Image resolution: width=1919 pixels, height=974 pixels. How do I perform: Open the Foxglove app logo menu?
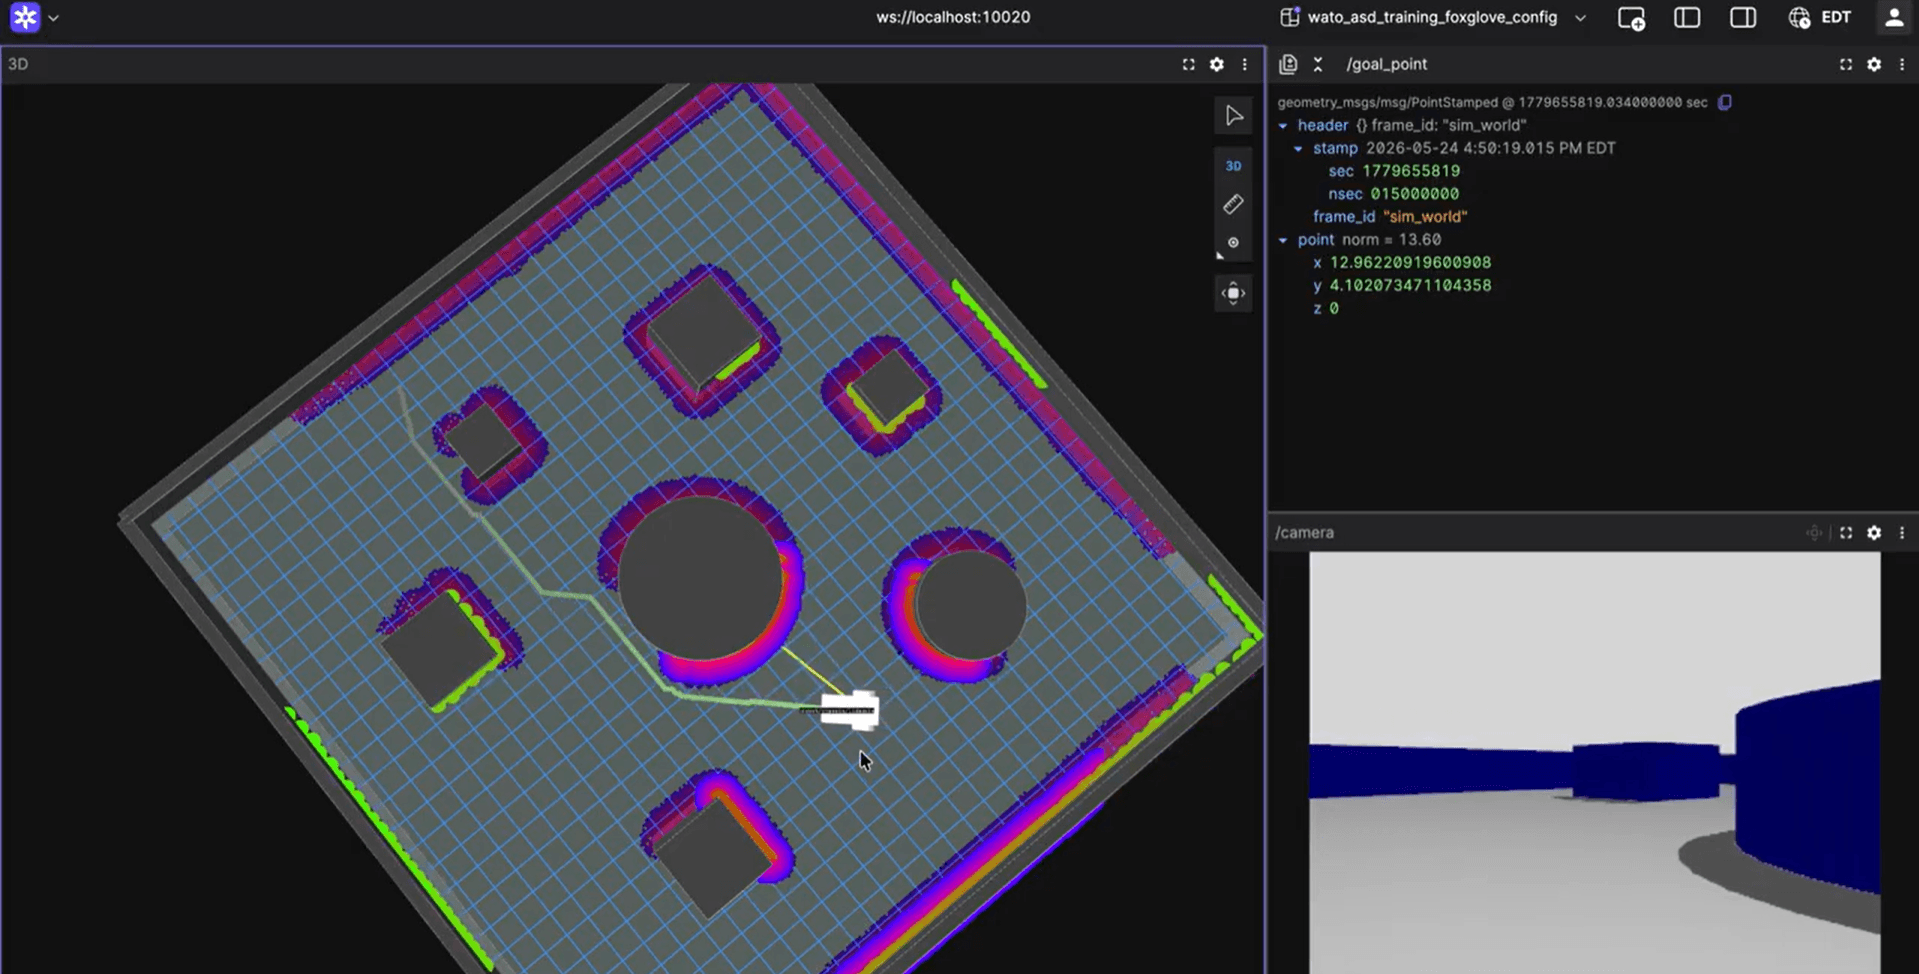[x=25, y=17]
